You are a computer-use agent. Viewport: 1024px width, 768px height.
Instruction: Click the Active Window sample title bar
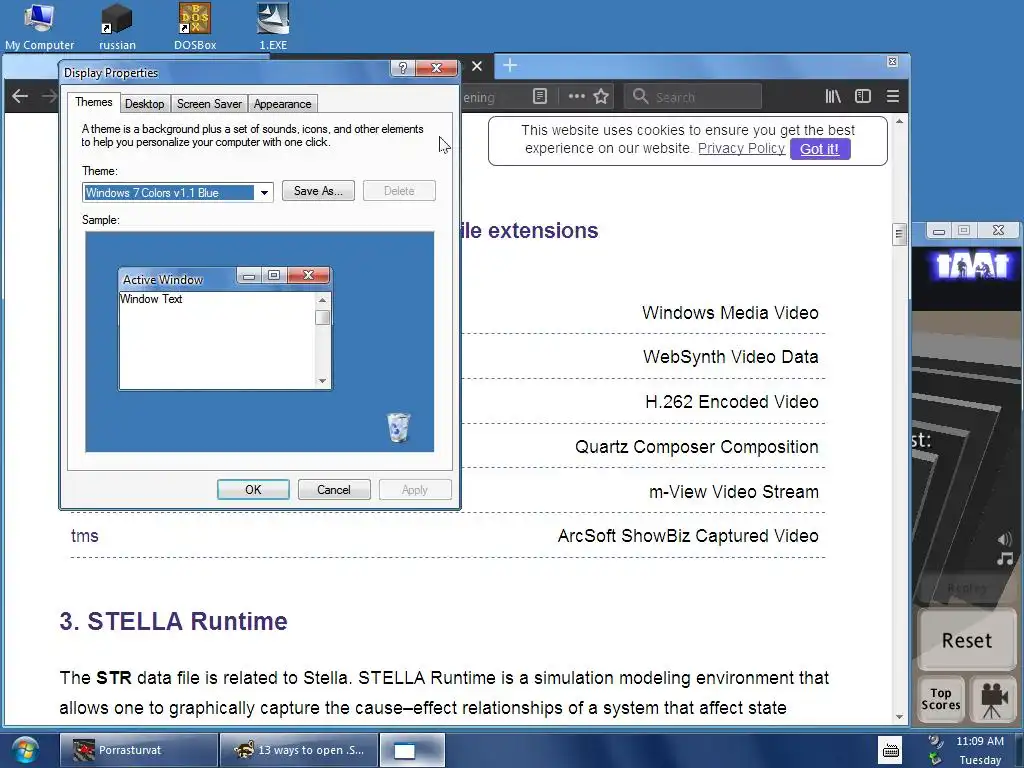[178, 280]
